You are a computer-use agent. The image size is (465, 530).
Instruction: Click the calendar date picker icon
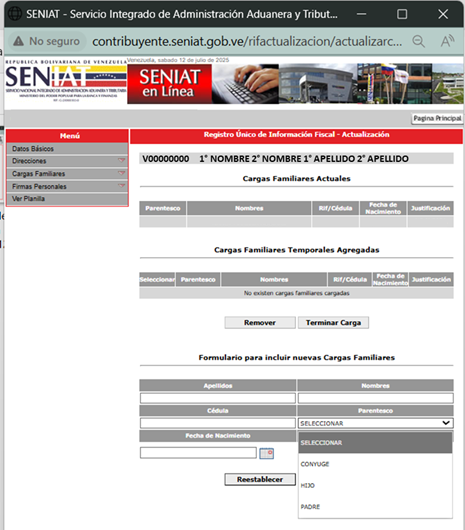click(x=266, y=453)
